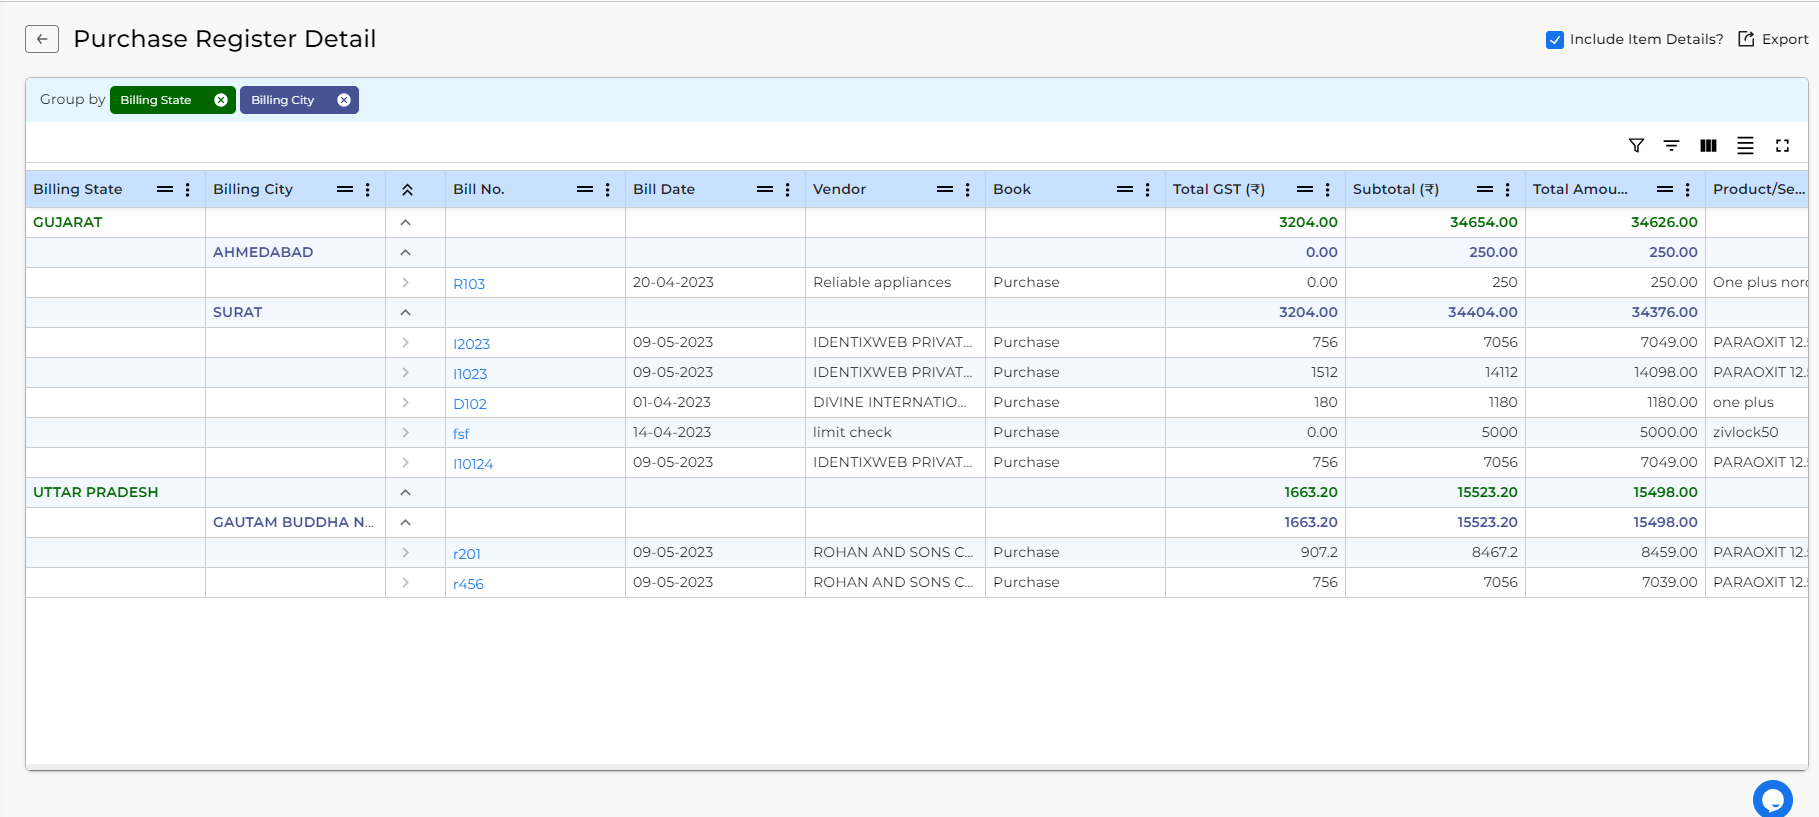Collapse the AHMEDABAD group

coord(405,252)
